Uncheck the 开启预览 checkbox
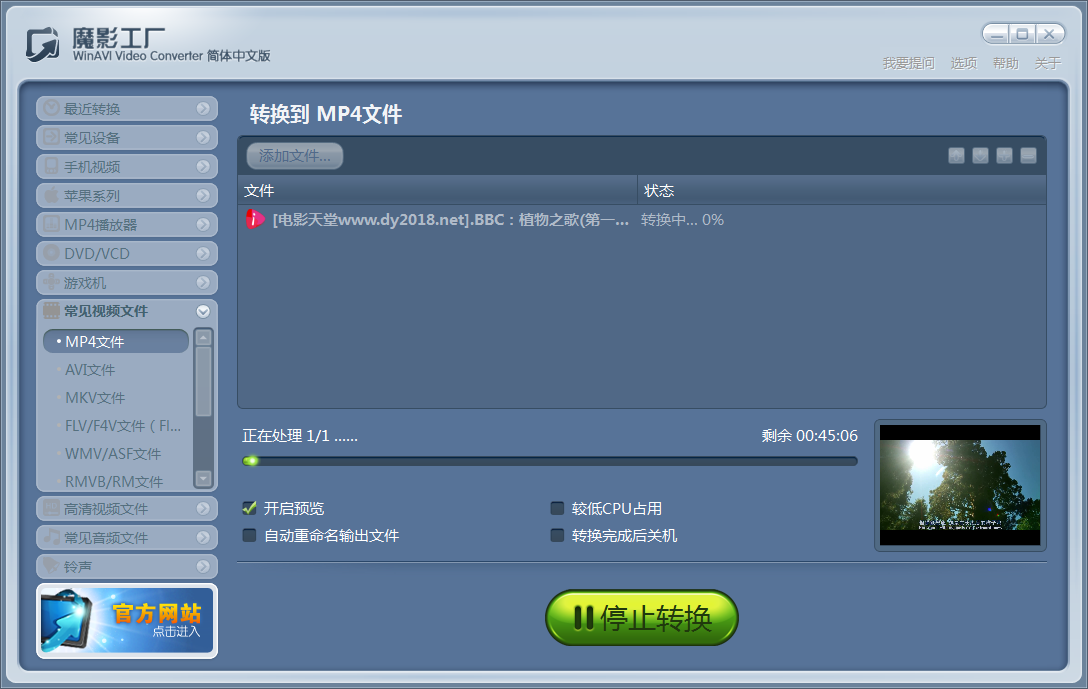This screenshot has height=689, width=1088. pos(249,508)
